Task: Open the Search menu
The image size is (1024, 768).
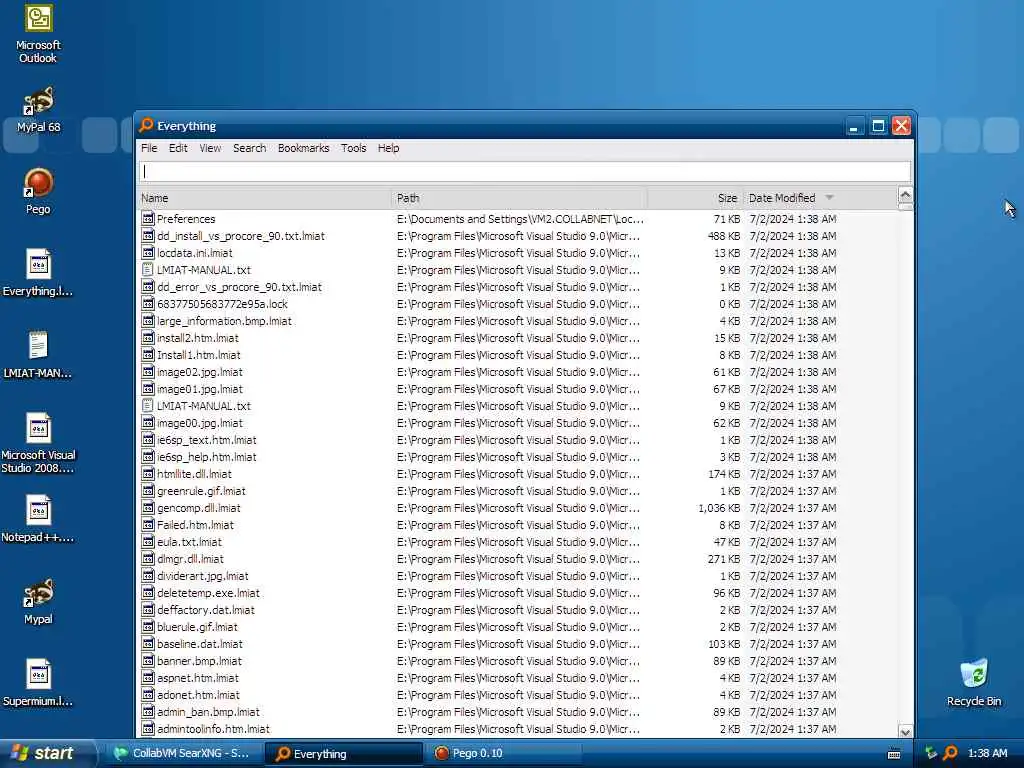Action: 249,148
